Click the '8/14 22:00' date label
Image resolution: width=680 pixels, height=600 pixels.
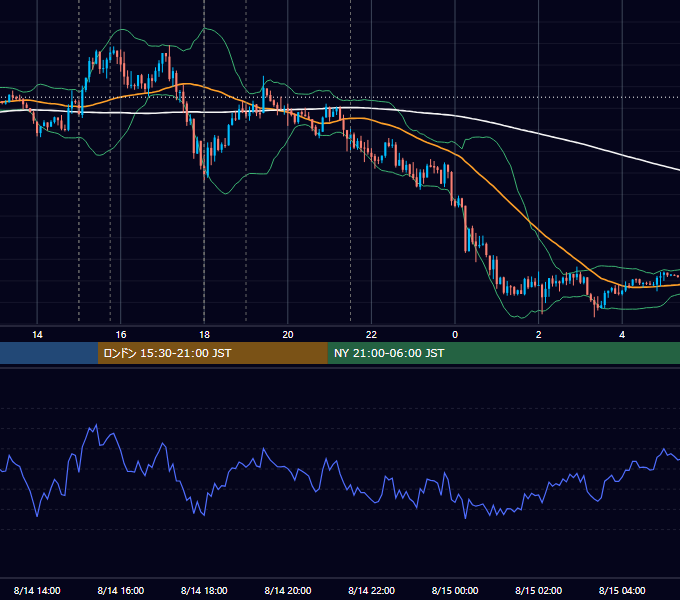[372, 590]
